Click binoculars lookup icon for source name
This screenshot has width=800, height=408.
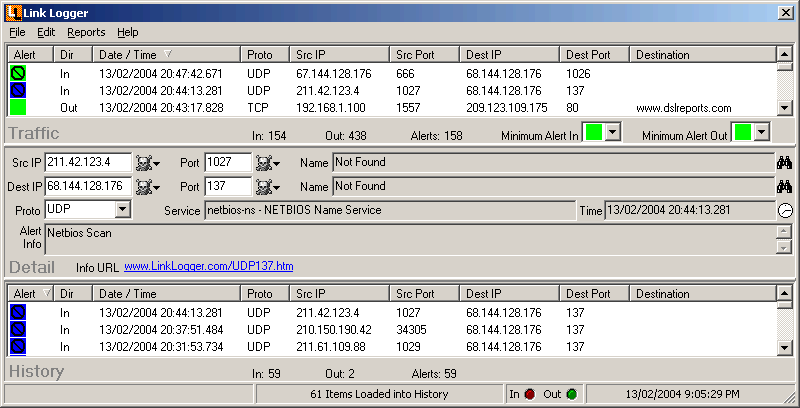coord(784,162)
